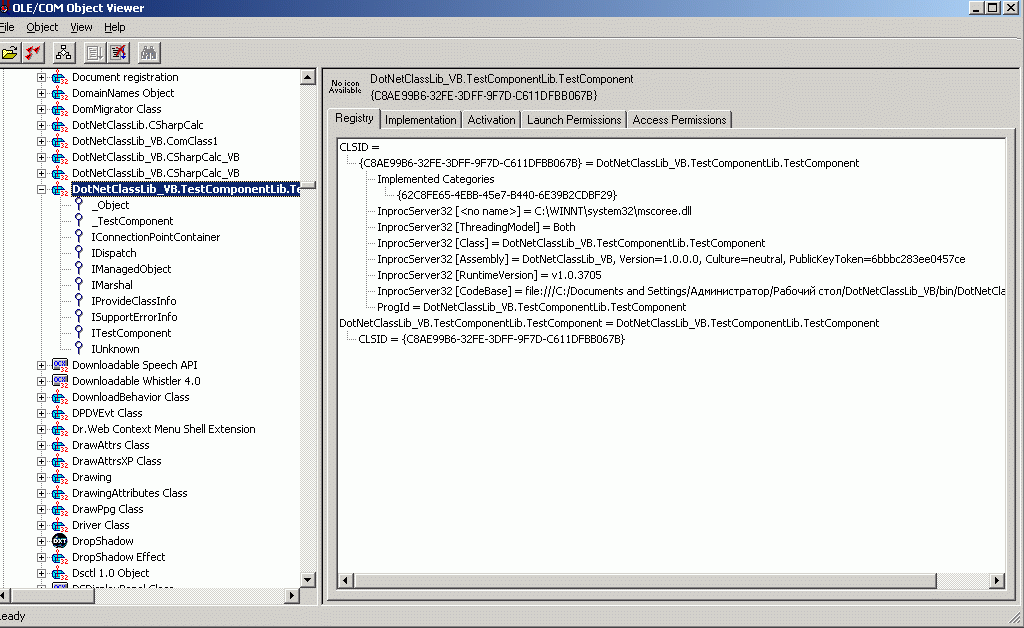The height and width of the screenshot is (628, 1024).
Task: Open the Object menu
Action: (x=42, y=27)
